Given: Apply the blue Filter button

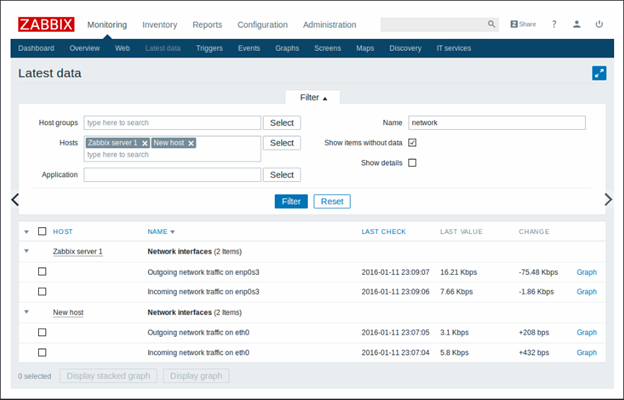Looking at the screenshot, I should [x=291, y=201].
